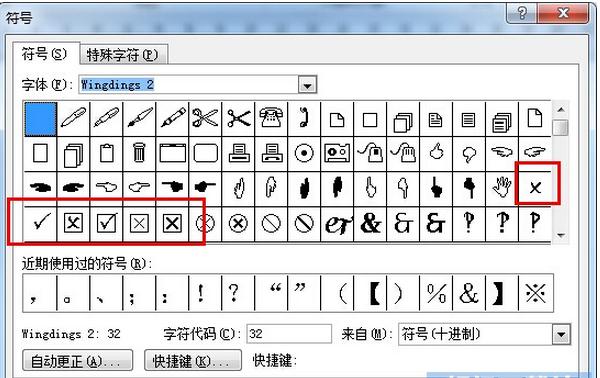This screenshot has height=378, width=600.
Task: Select the right double quote in recent symbols
Action: (304, 293)
